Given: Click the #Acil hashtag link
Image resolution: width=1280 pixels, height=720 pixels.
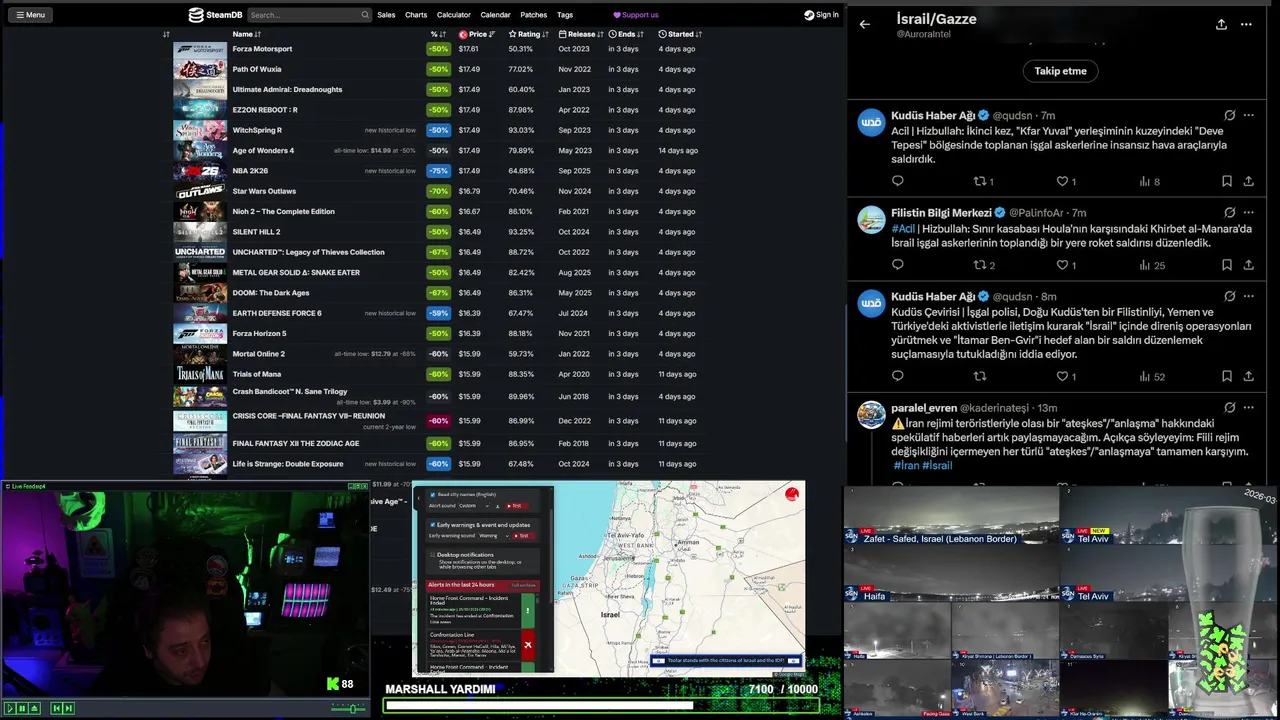Looking at the screenshot, I should 903,229.
